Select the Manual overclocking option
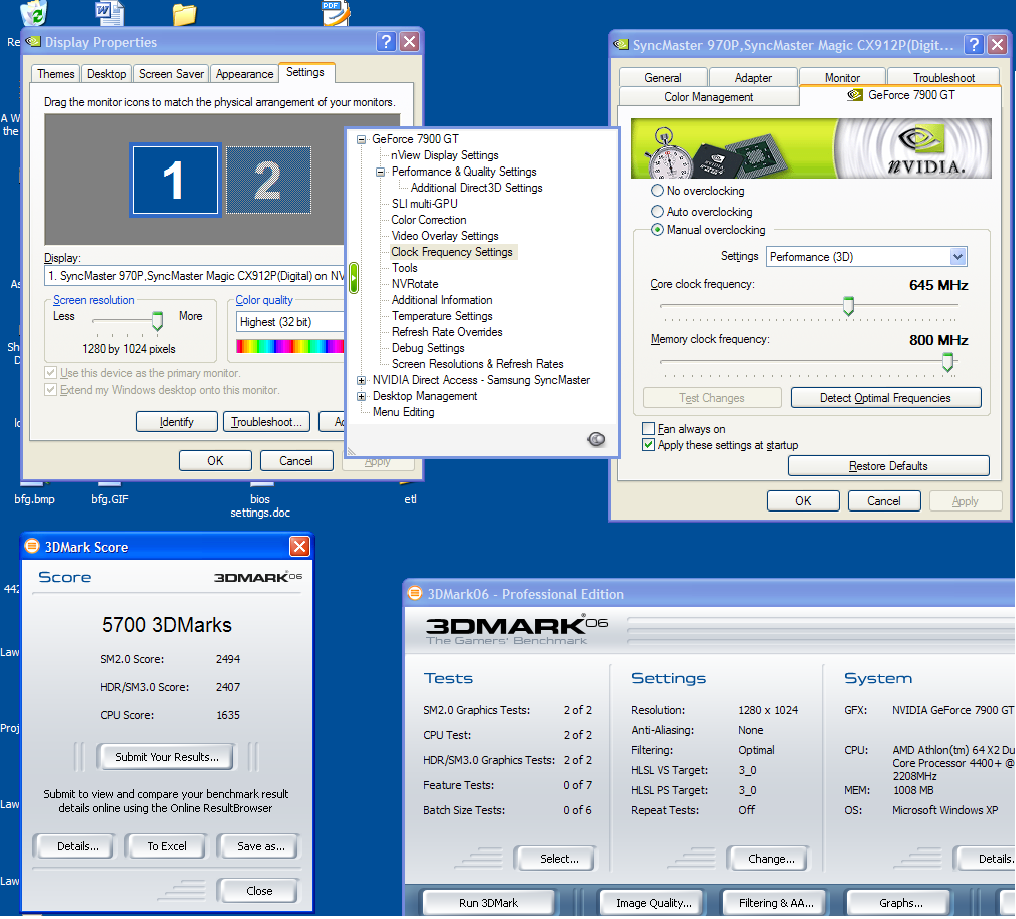The image size is (1016, 919). 657,229
